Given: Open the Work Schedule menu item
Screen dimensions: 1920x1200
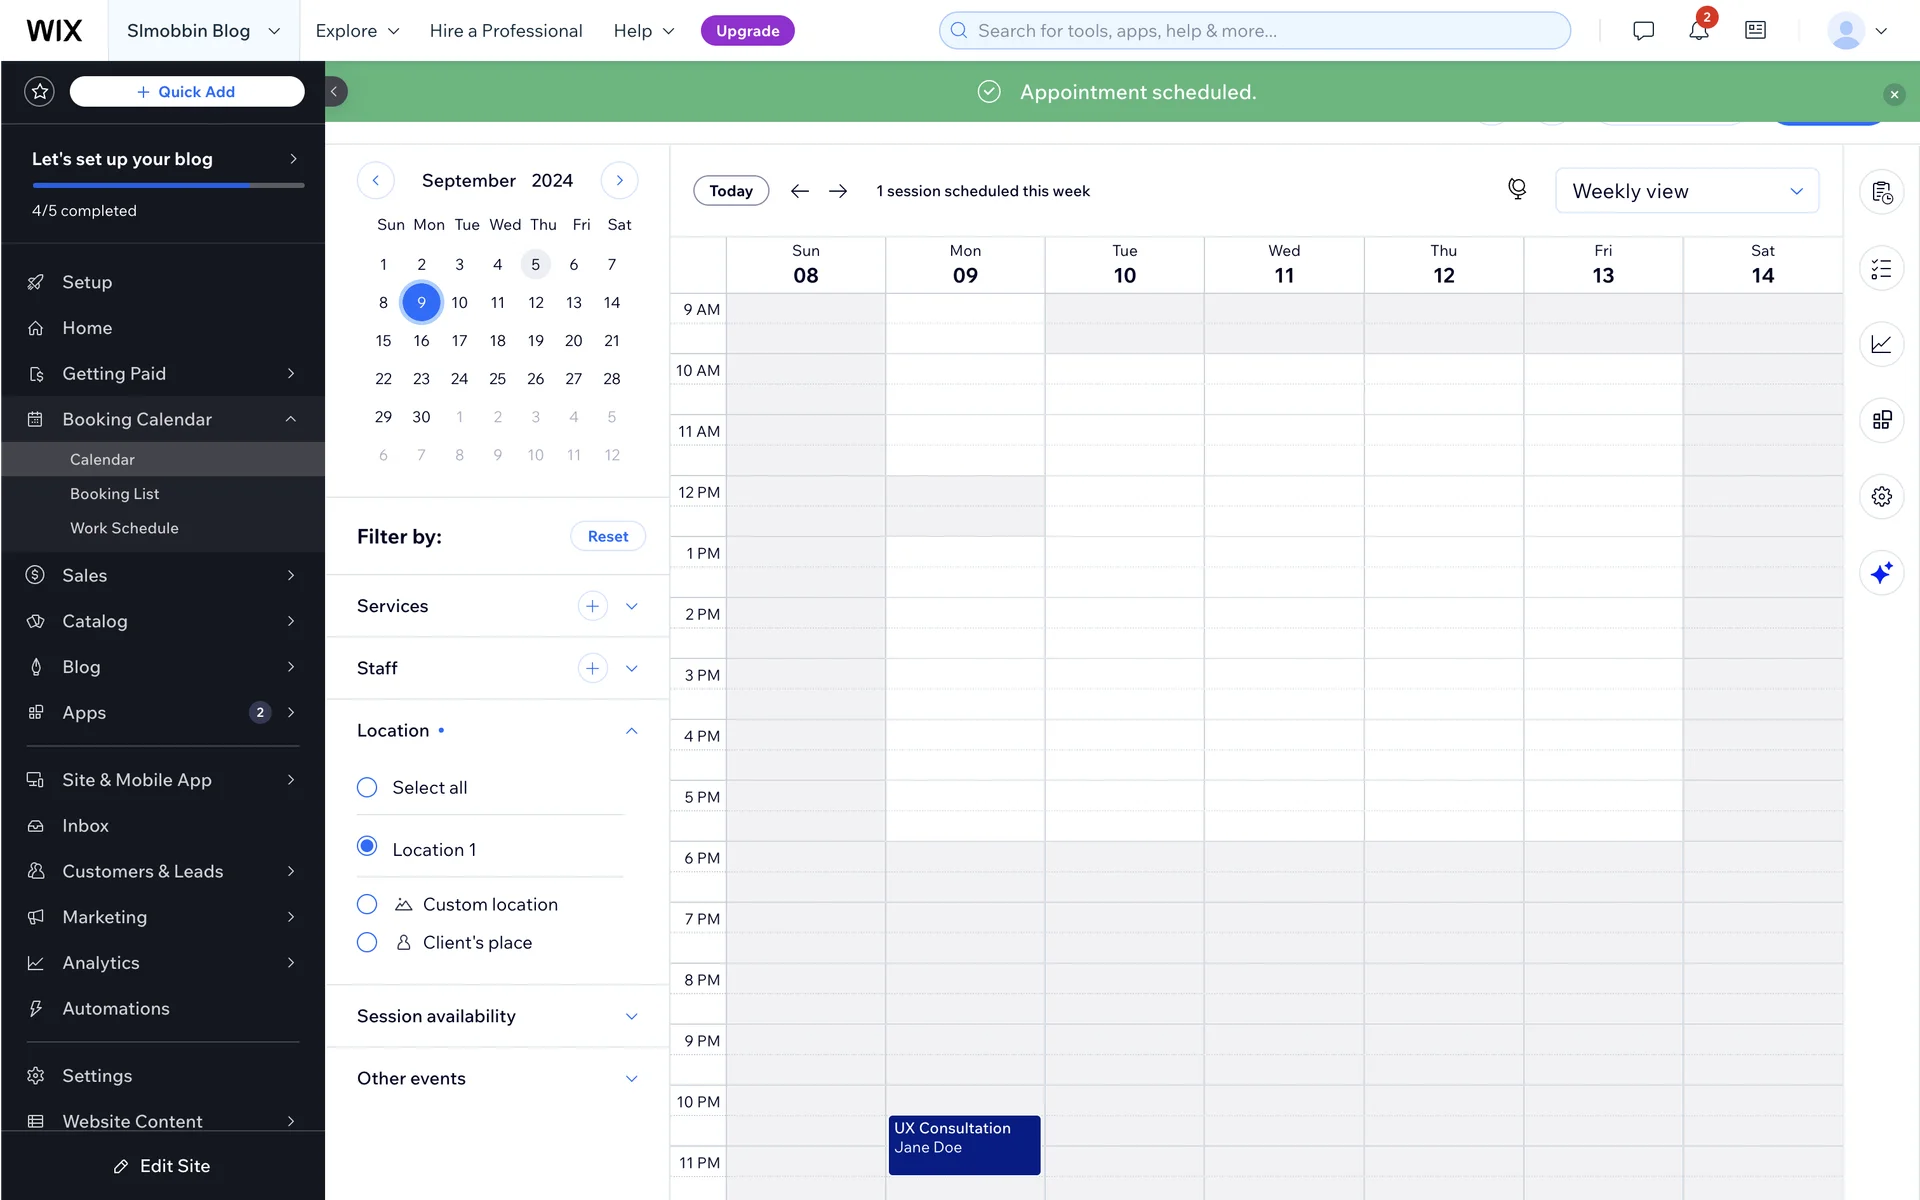Looking at the screenshot, I should (x=124, y=528).
